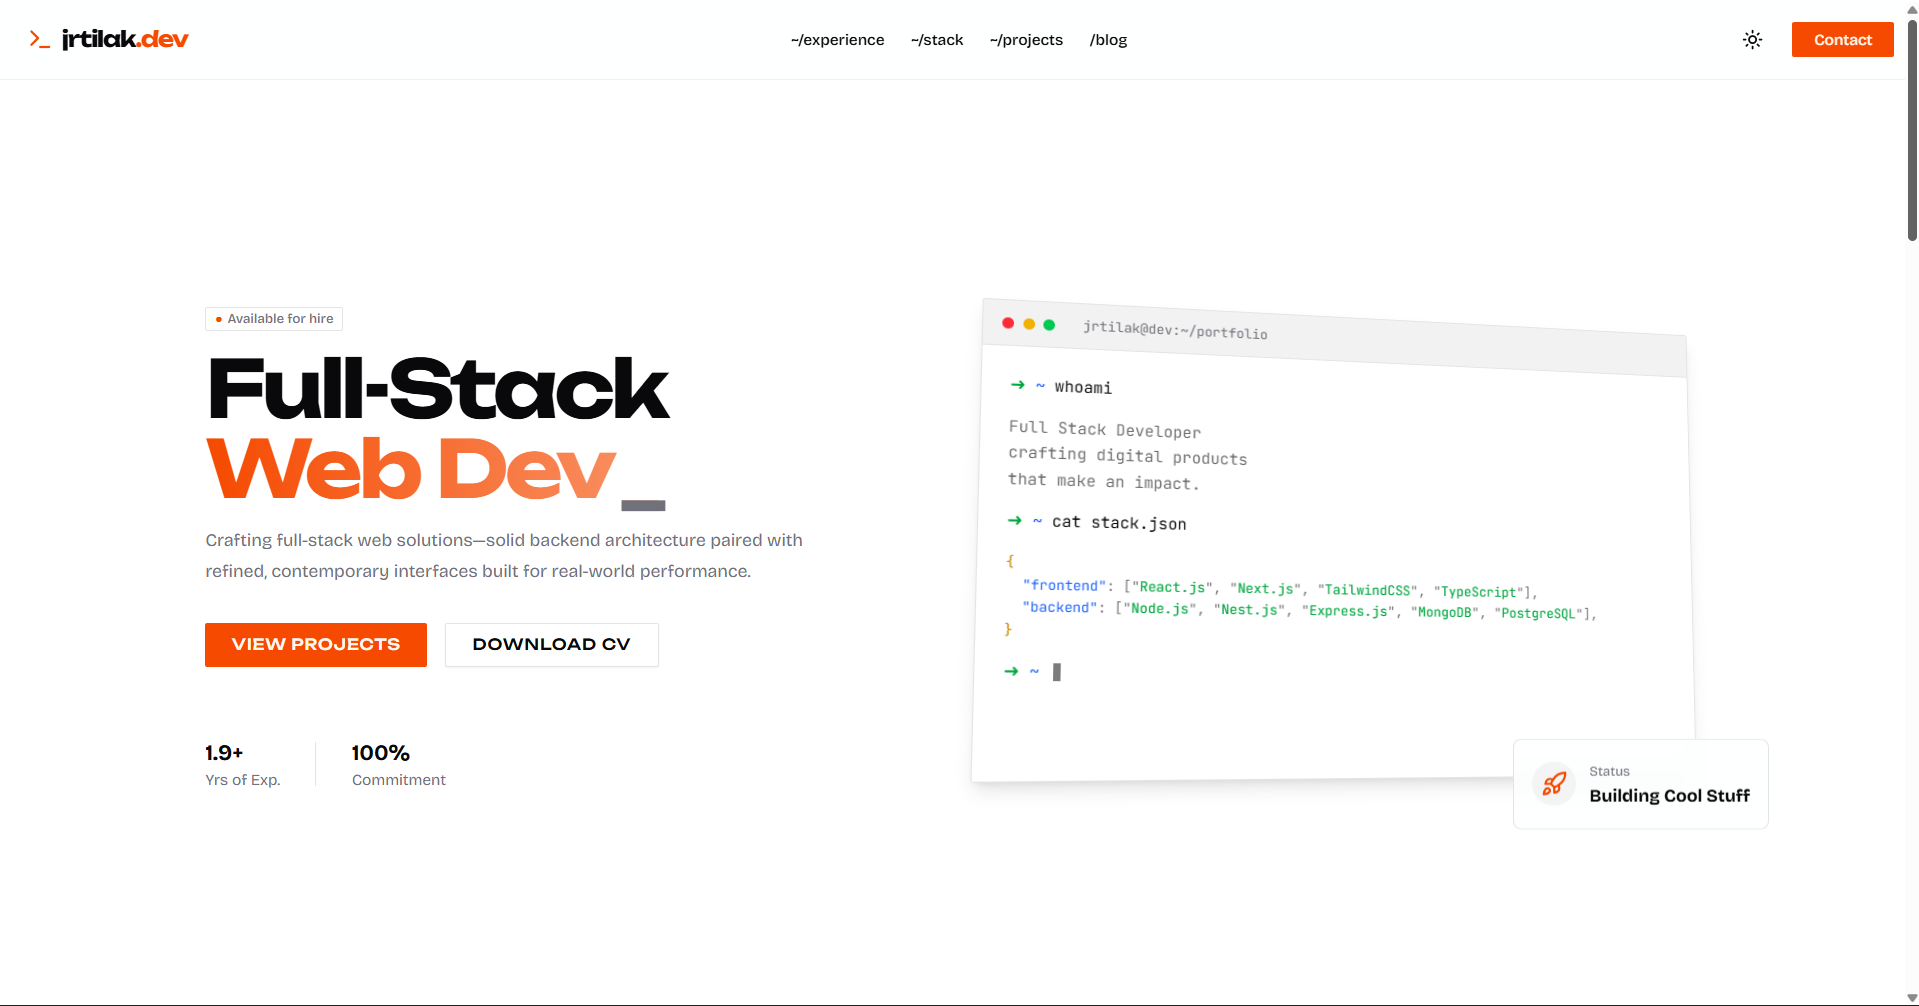The width and height of the screenshot is (1919, 1006).
Task: Click the green arrow before cat stack.json
Action: tap(1014, 520)
